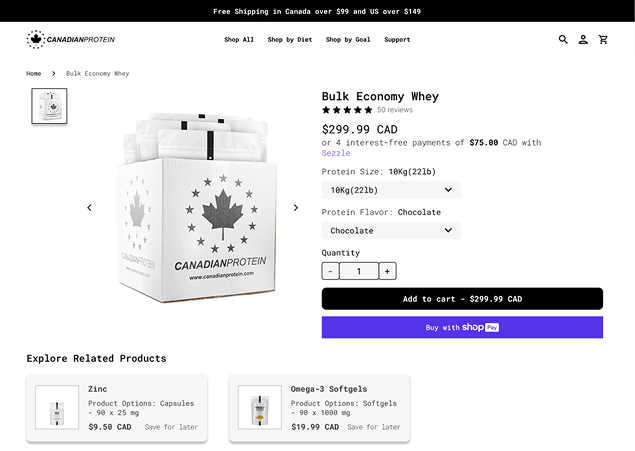The height and width of the screenshot is (451, 635).
Task: Decrease quantity with minus button
Action: click(x=330, y=271)
